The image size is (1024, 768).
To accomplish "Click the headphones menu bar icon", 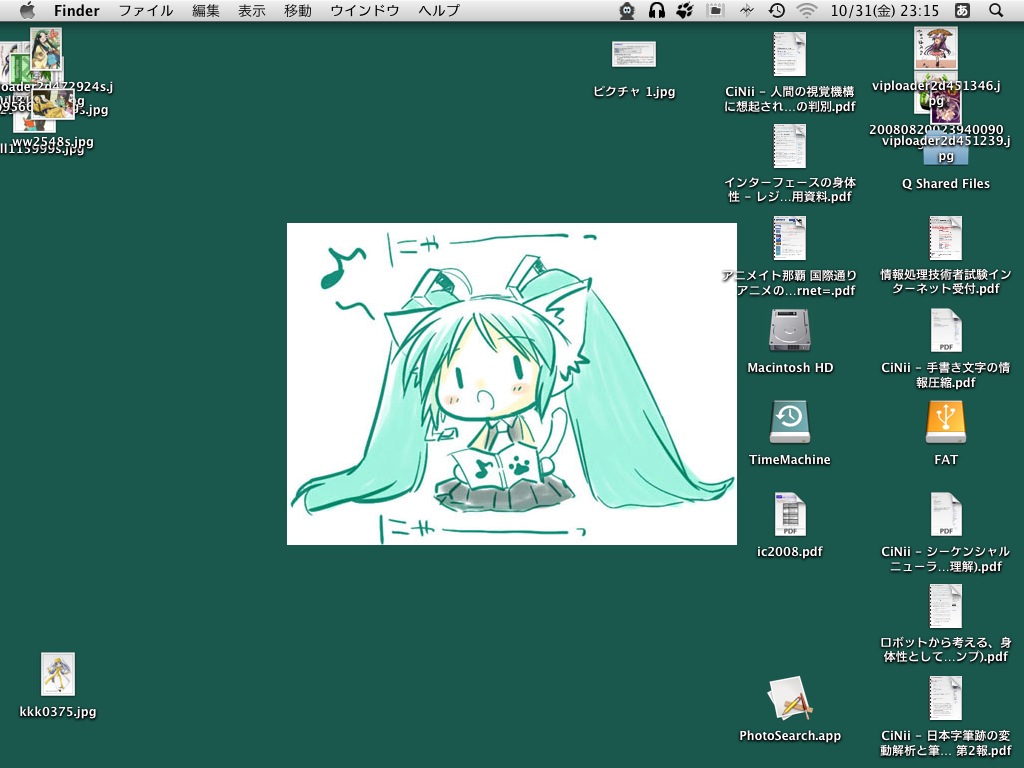I will pos(656,10).
